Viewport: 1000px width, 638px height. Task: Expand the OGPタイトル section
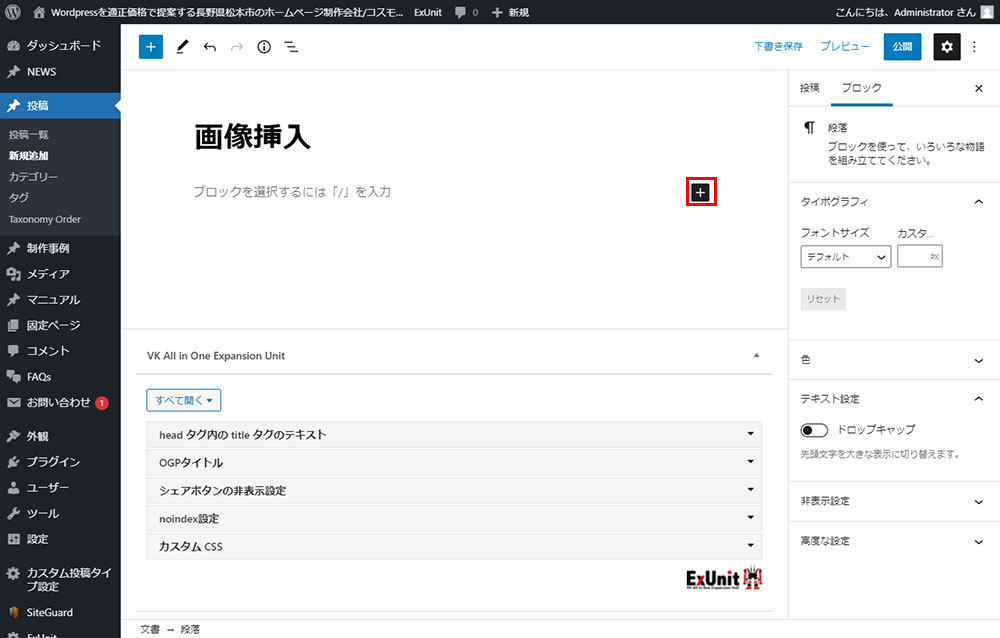tap(453, 463)
